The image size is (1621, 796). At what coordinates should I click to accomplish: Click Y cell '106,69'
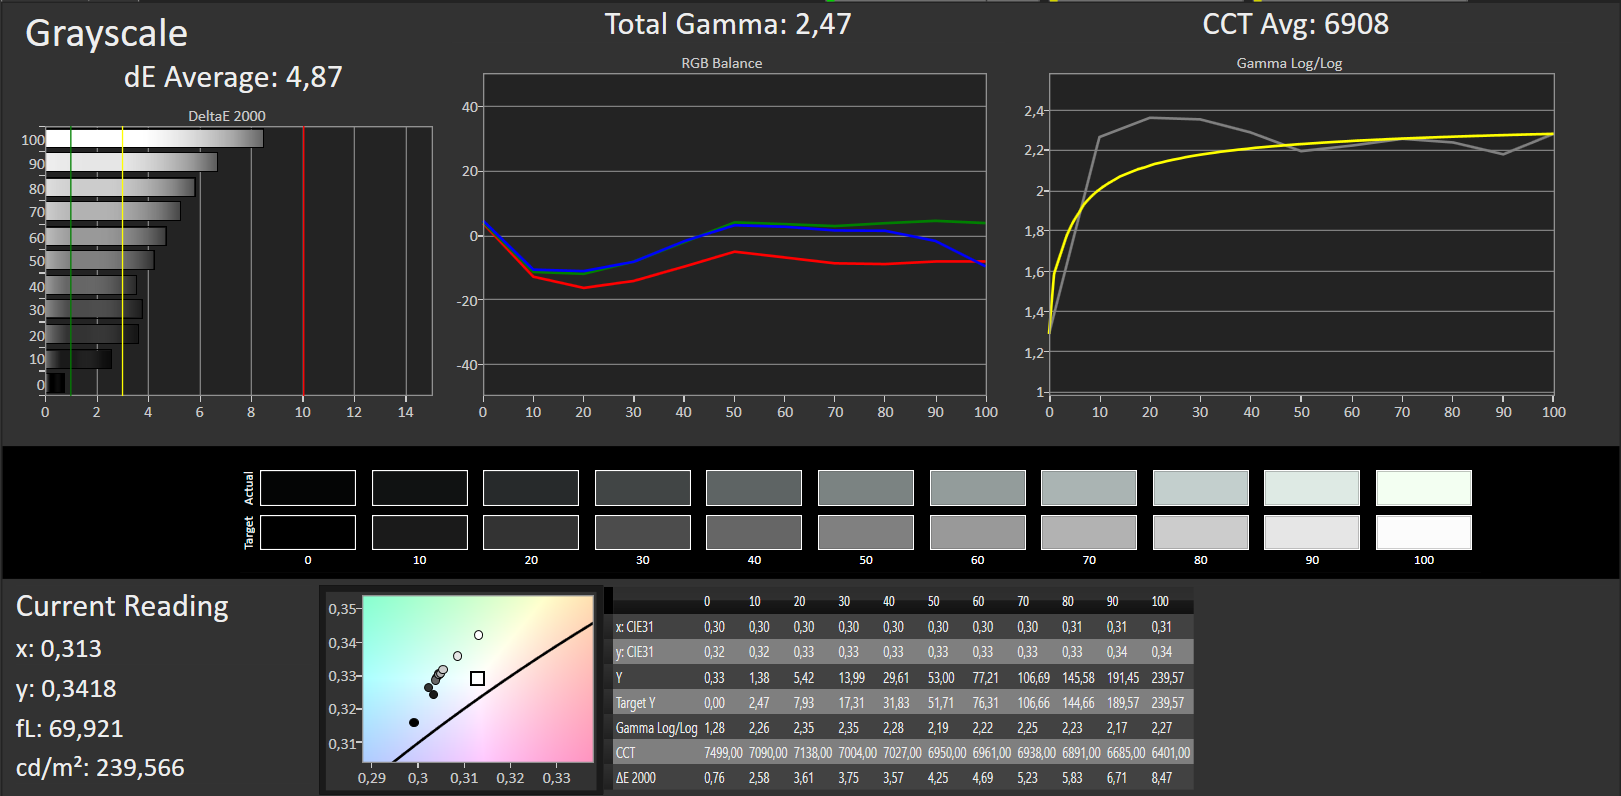coord(1034,678)
